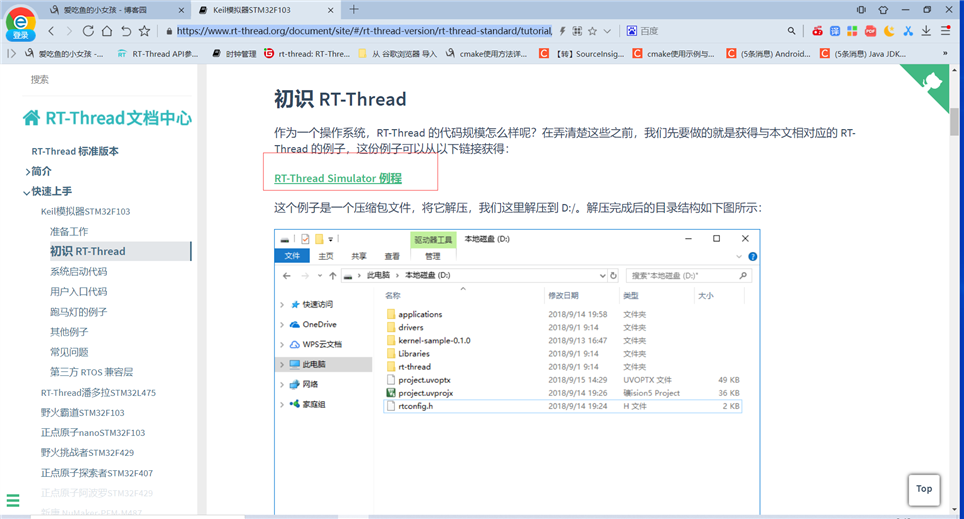Click the lightning speed-mode icon in address bar
The image size is (964, 519).
(563, 31)
